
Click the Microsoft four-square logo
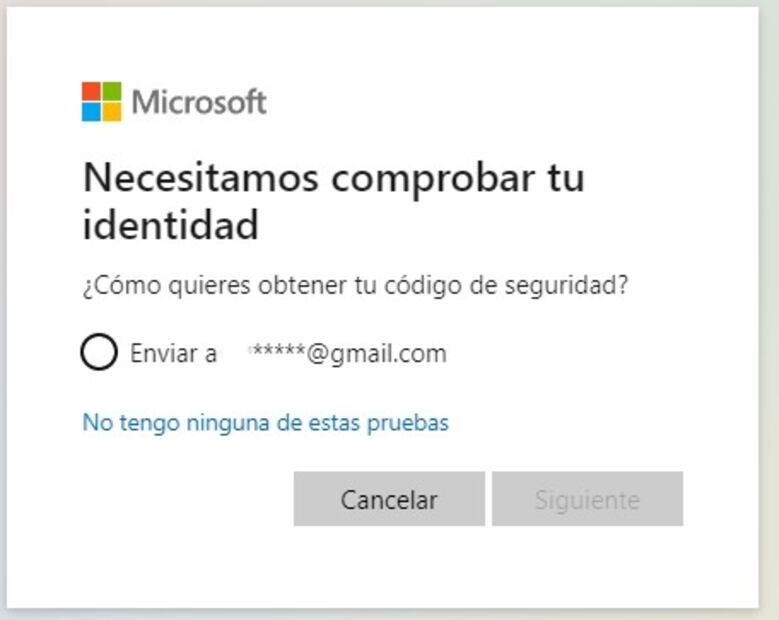pos(101,101)
